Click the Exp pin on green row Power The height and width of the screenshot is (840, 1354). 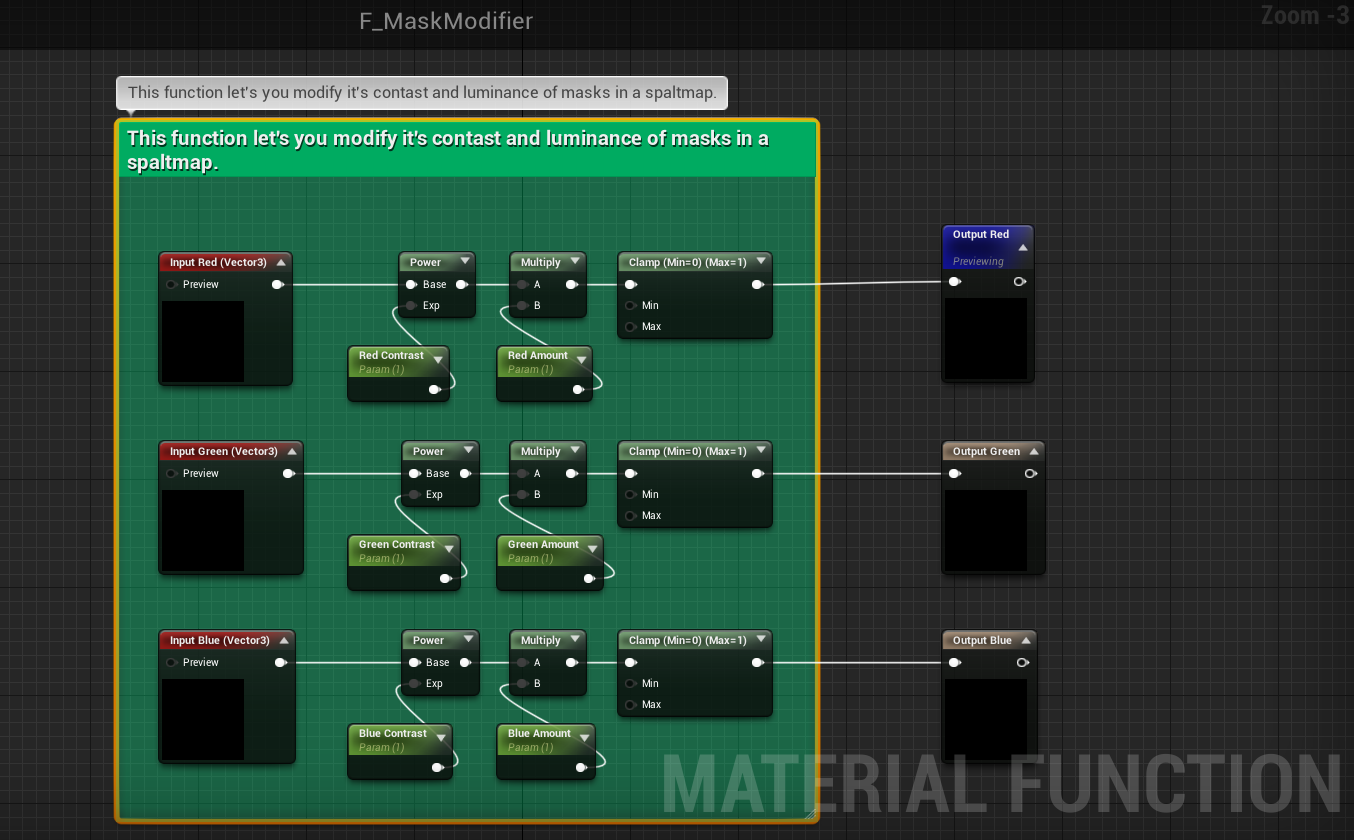pos(414,495)
